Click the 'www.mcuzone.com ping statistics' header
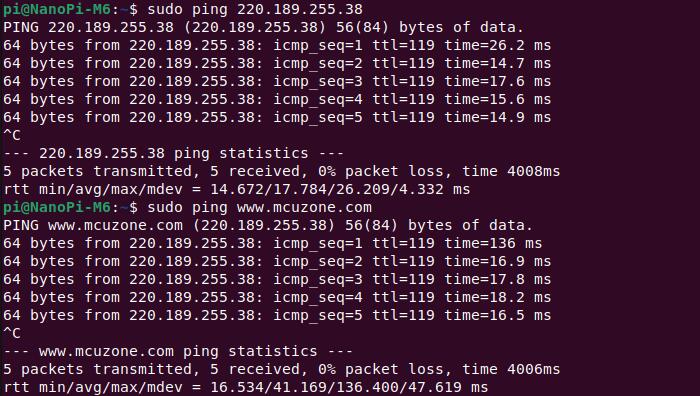Viewport: 700px width, 396px height. tap(178, 351)
